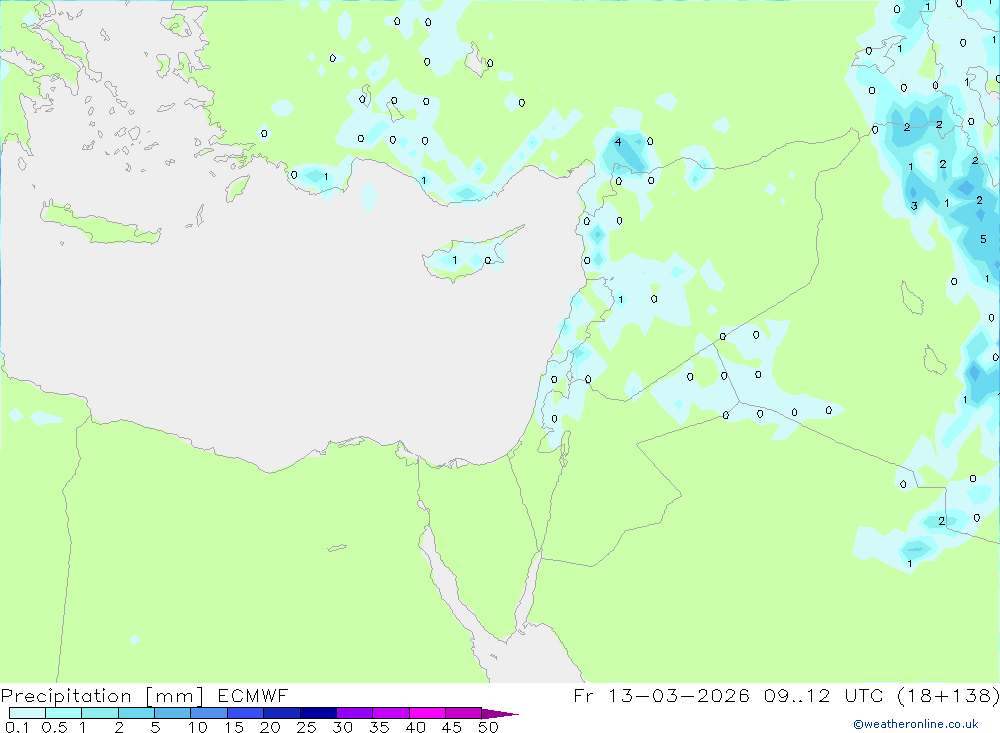Image resolution: width=1000 pixels, height=733 pixels.
Task: Click the '5' precipitation value on map
Action: [983, 239]
